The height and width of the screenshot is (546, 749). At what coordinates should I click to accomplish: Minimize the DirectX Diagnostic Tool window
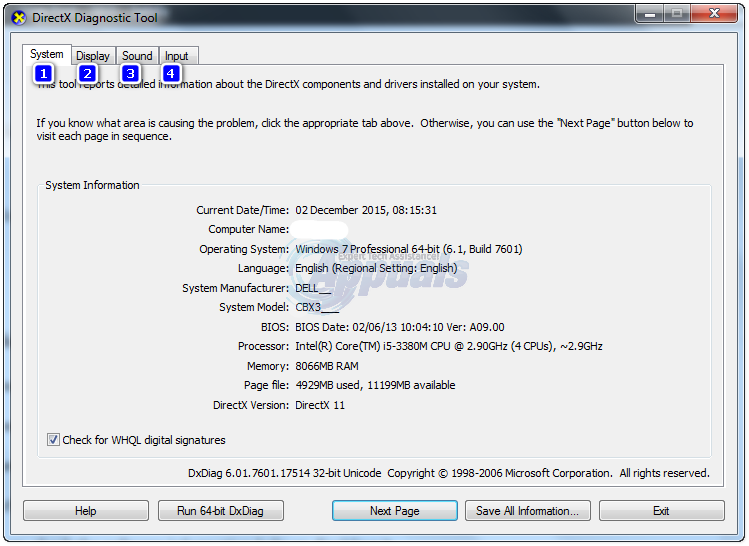(x=649, y=14)
